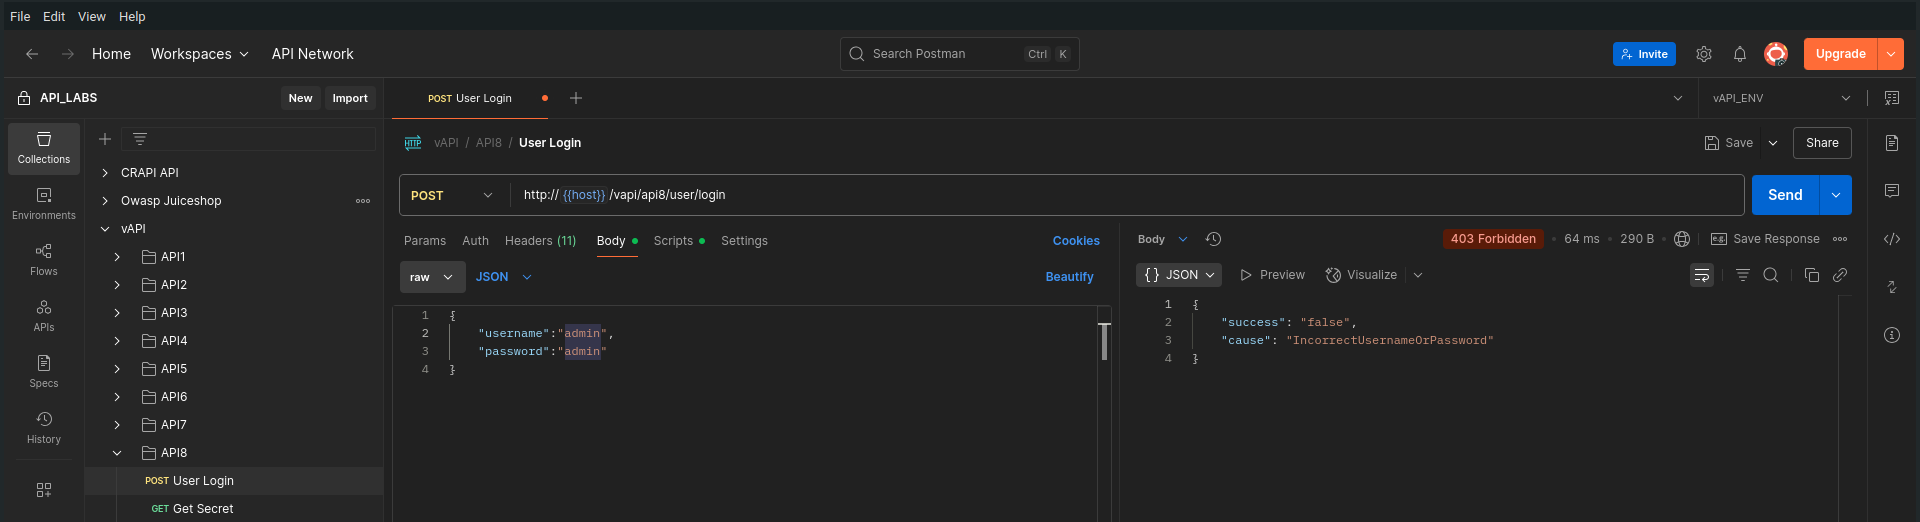Open the History sidebar panel
Image resolution: width=1920 pixels, height=522 pixels.
coord(44,428)
